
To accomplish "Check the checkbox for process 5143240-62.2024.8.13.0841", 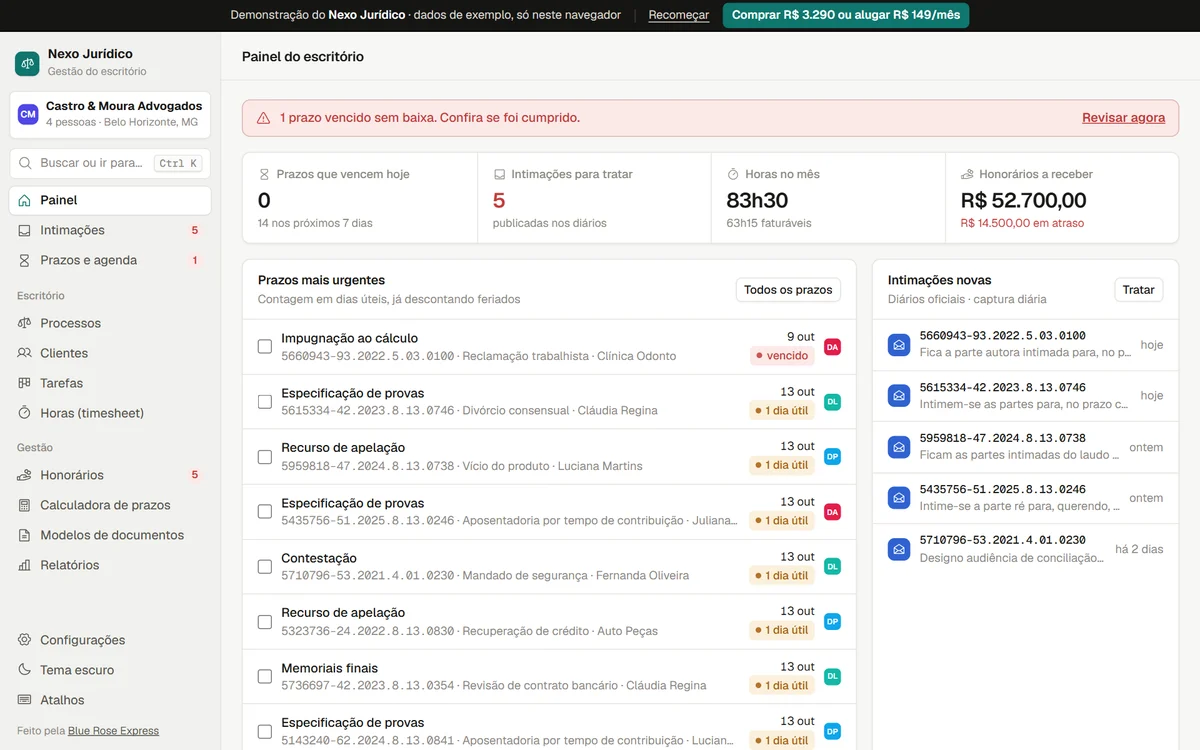I will pyautogui.click(x=265, y=732).
